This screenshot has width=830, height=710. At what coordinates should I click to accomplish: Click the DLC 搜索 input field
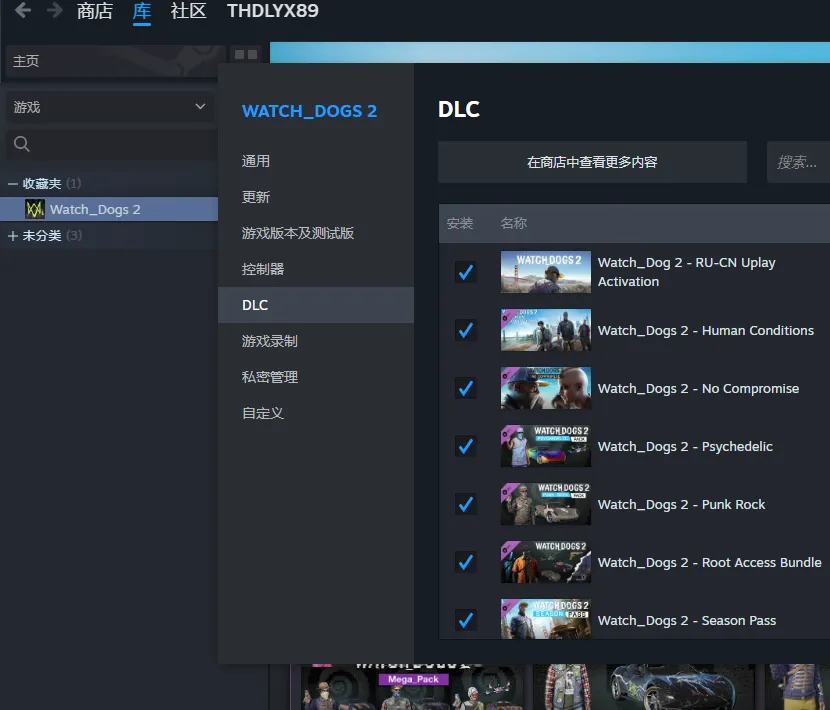800,162
